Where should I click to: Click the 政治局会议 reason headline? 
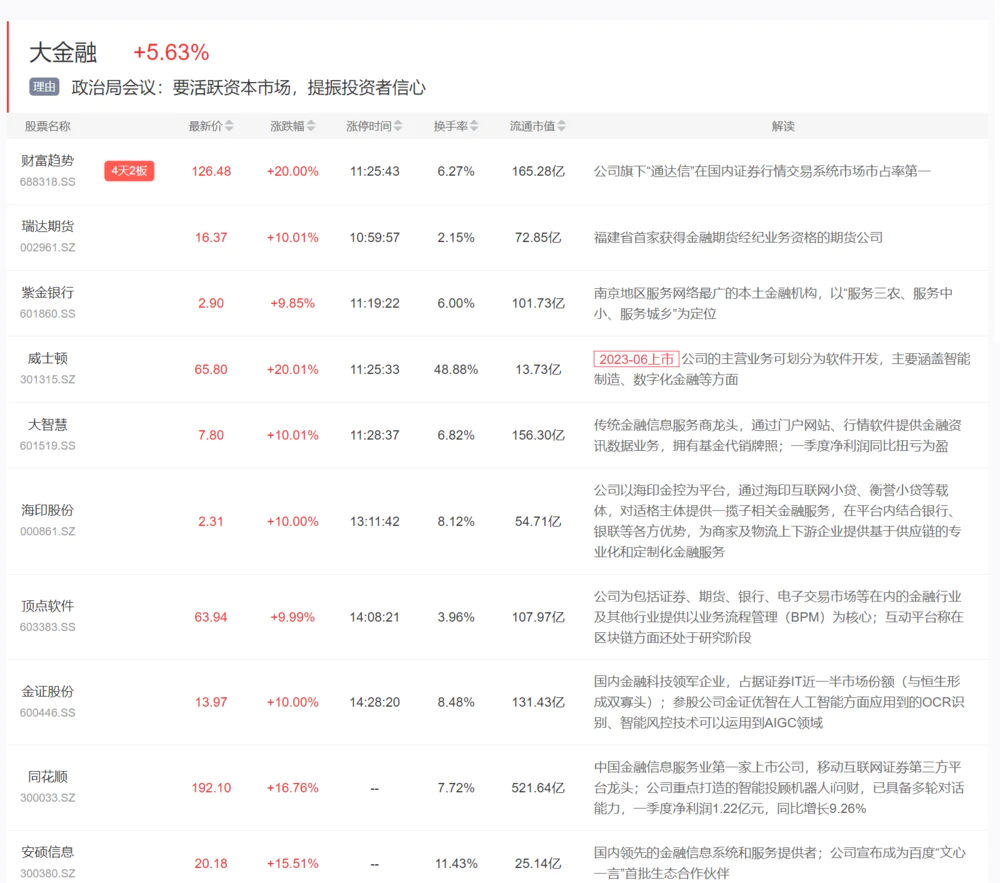248,87
